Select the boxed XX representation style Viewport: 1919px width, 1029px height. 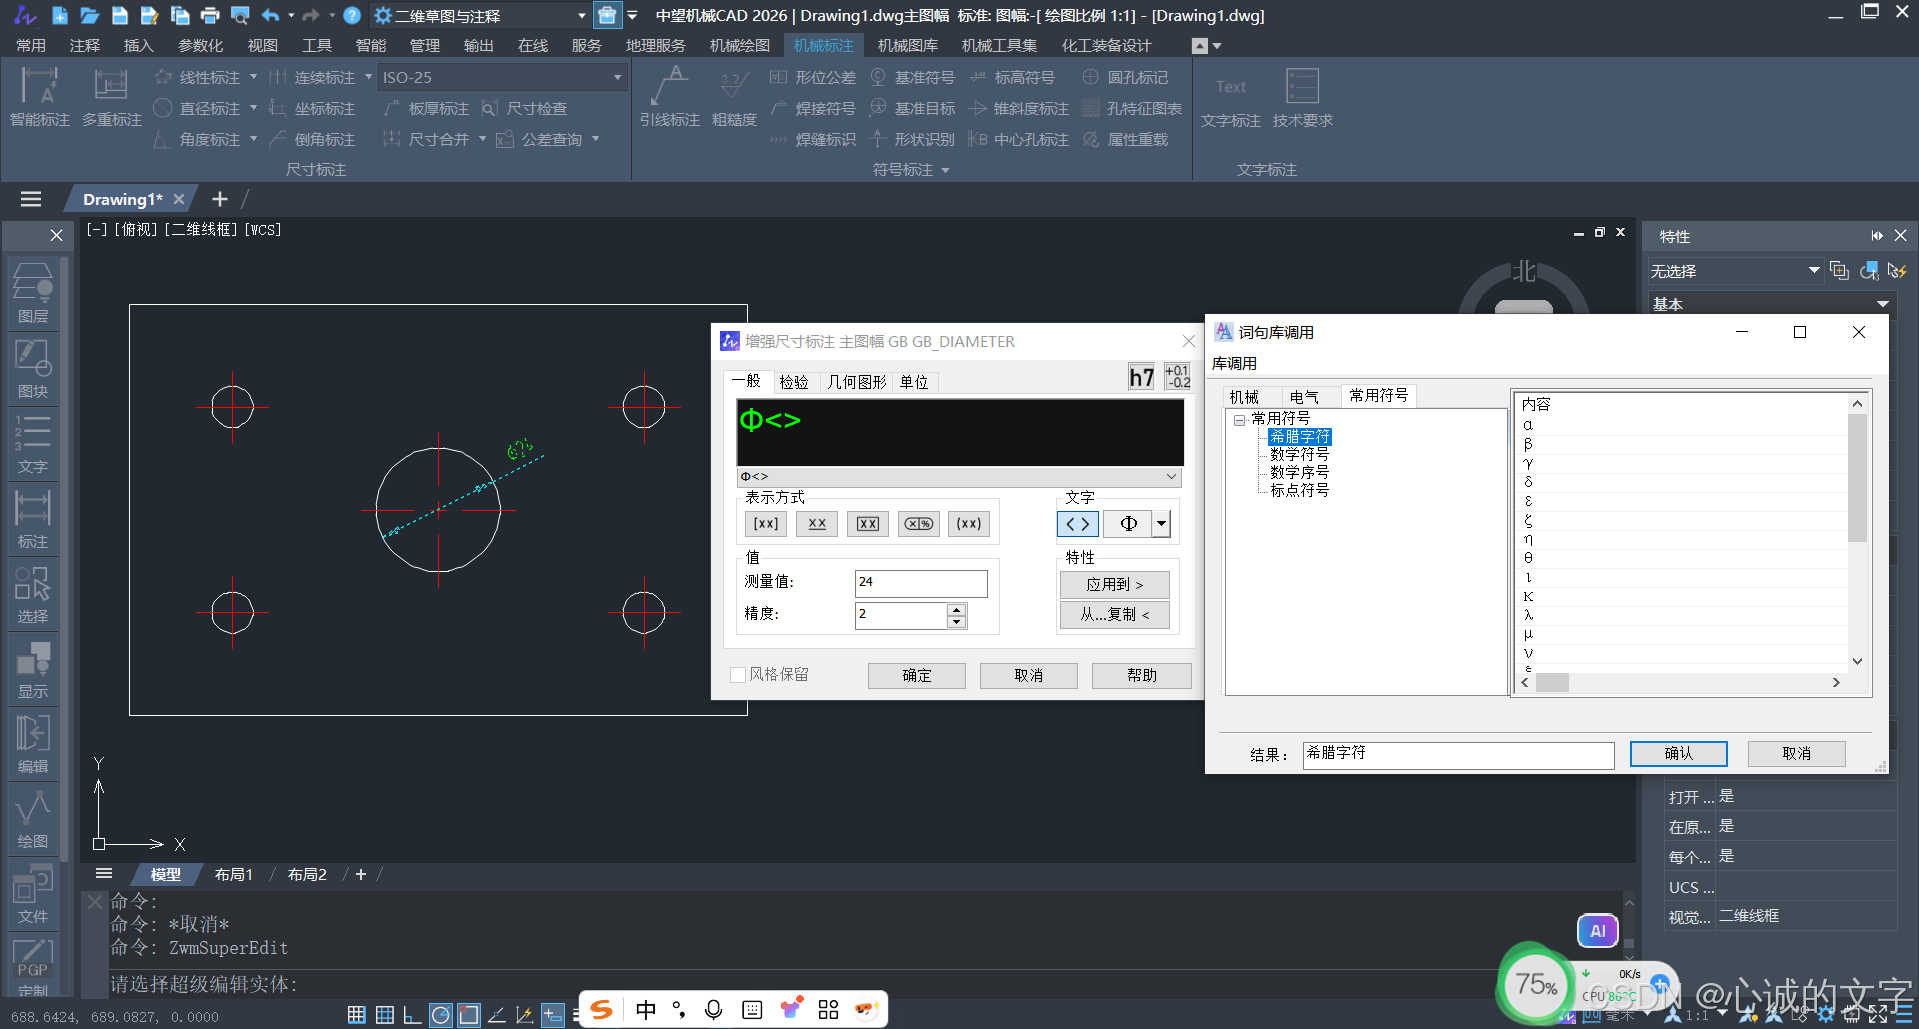click(x=868, y=523)
